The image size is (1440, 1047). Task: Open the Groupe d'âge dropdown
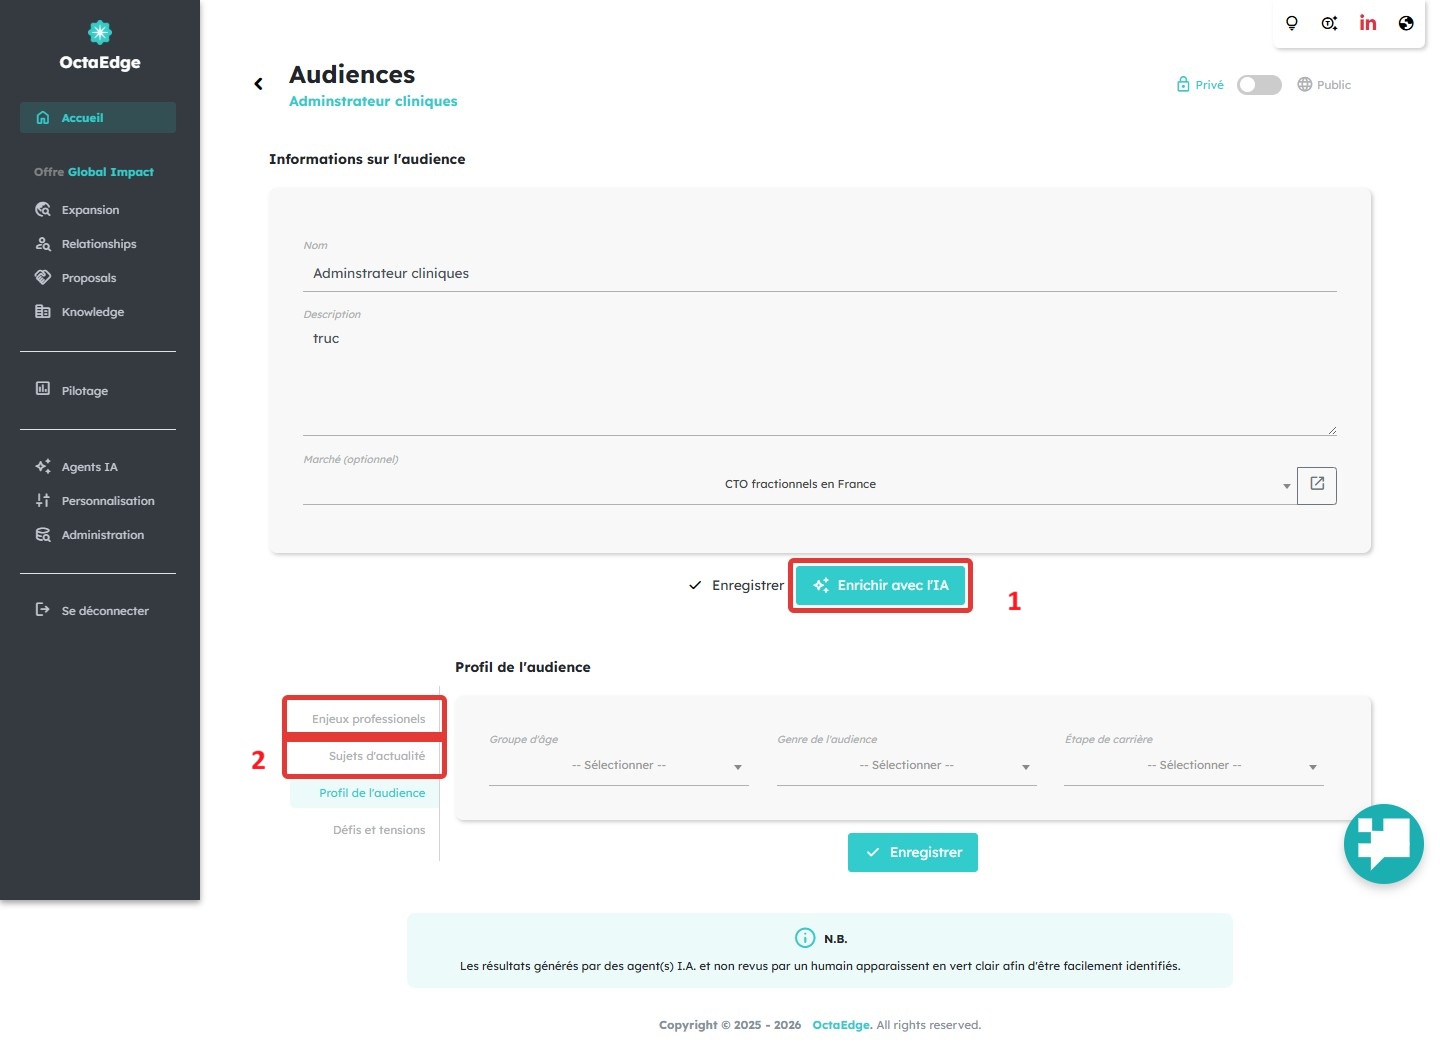click(619, 766)
